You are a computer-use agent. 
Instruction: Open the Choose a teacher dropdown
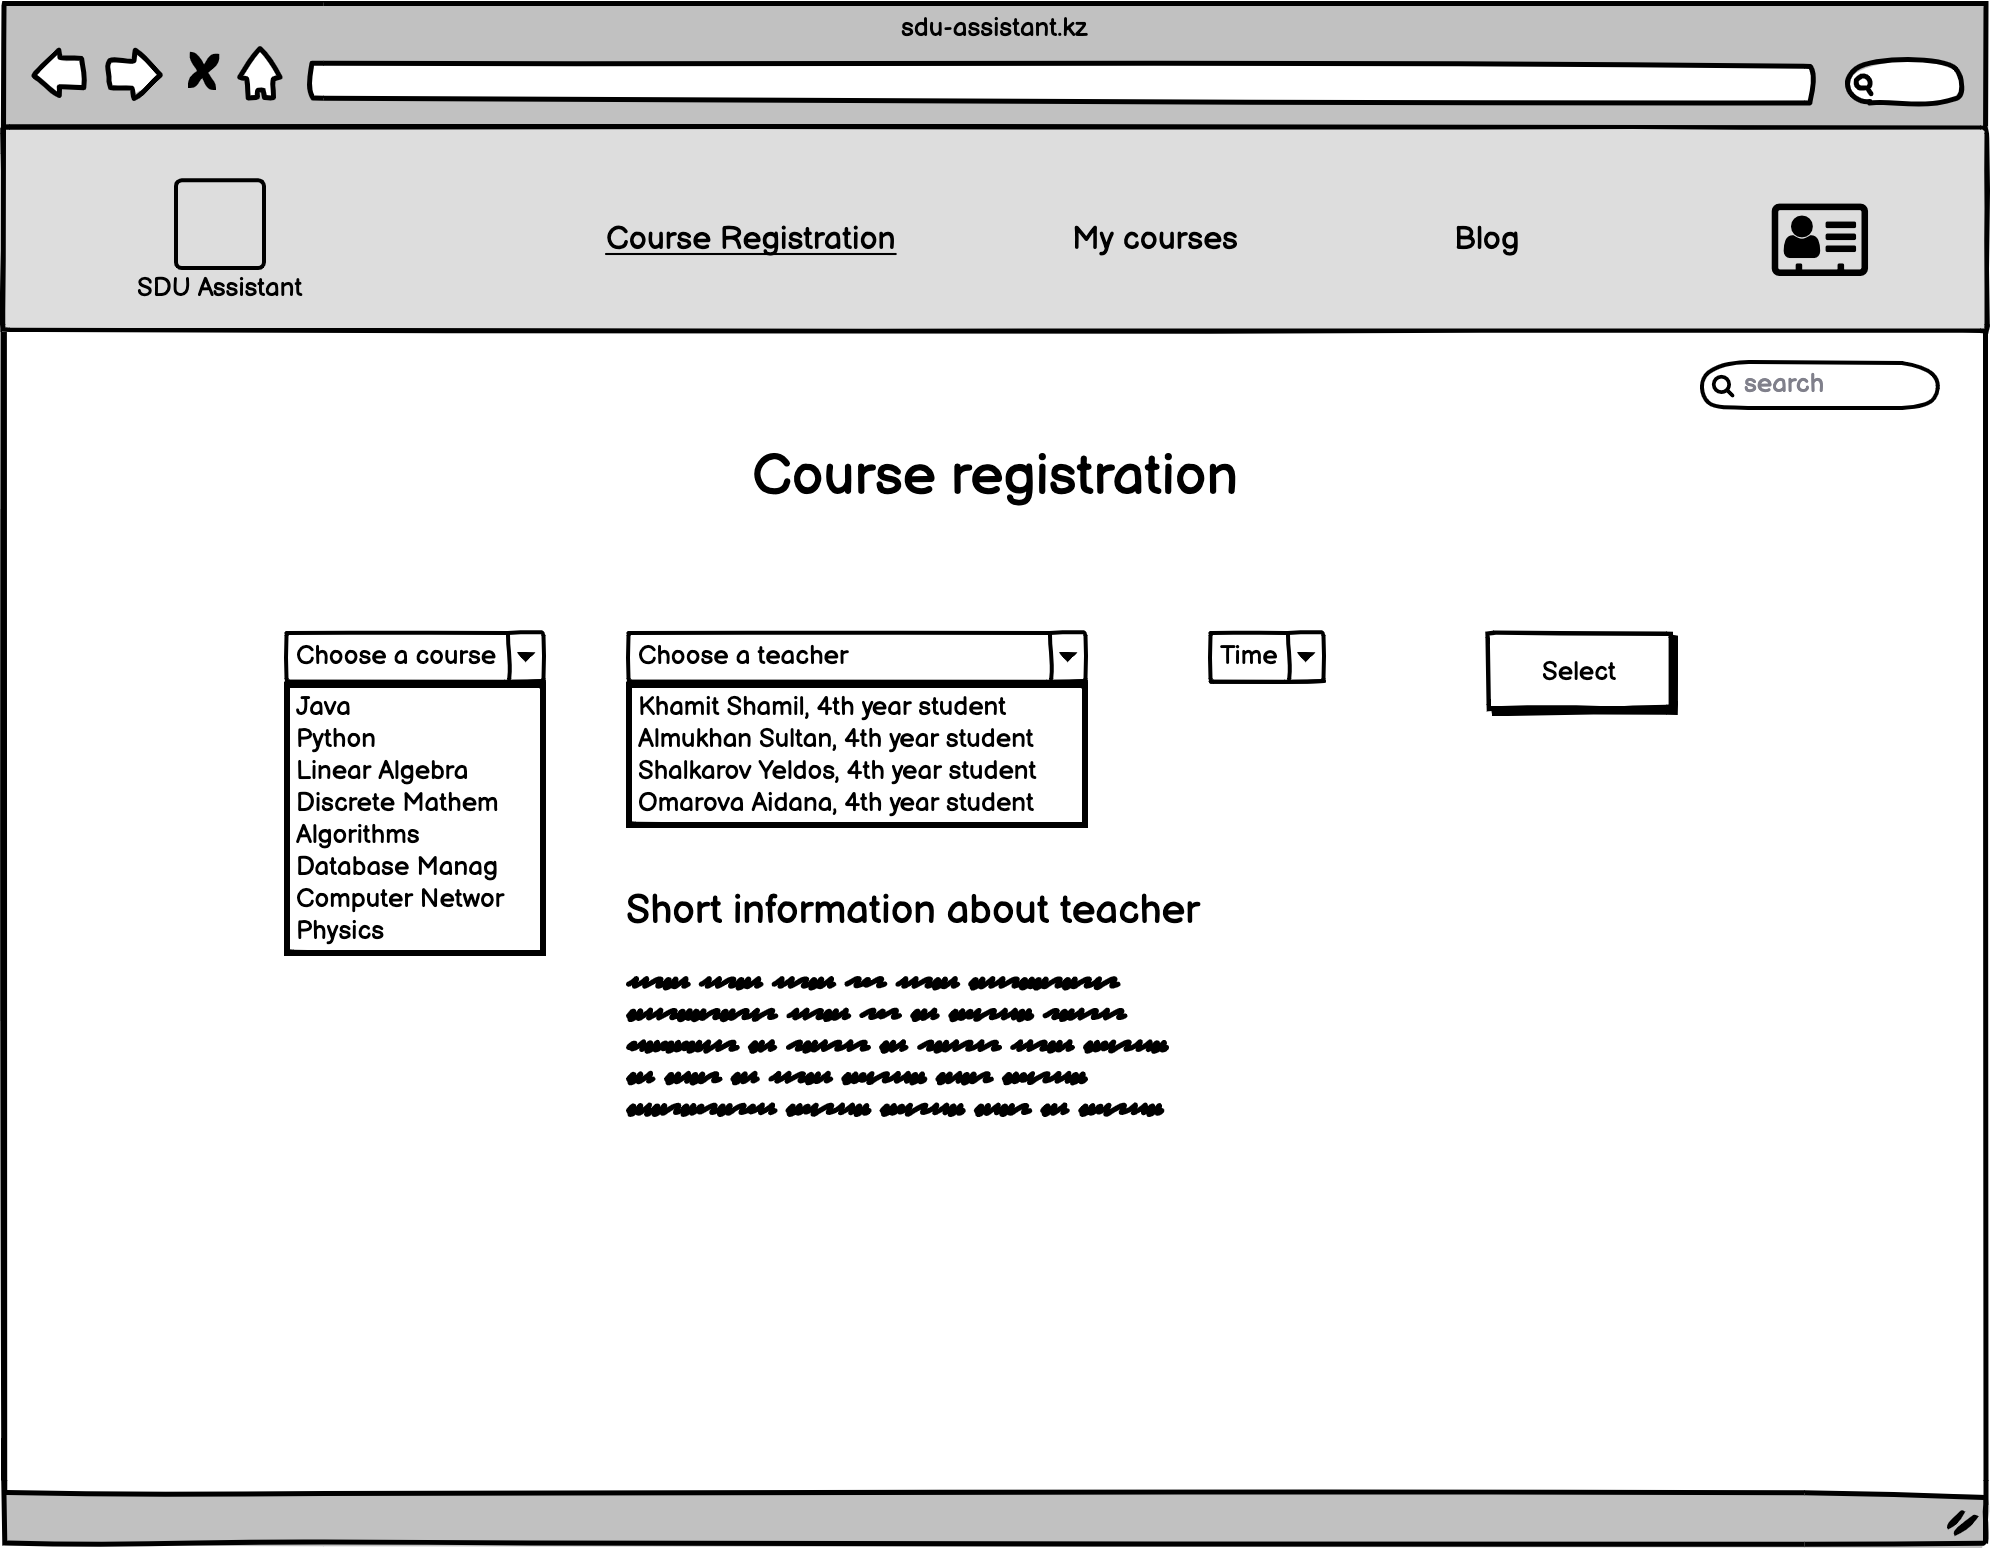coord(857,657)
